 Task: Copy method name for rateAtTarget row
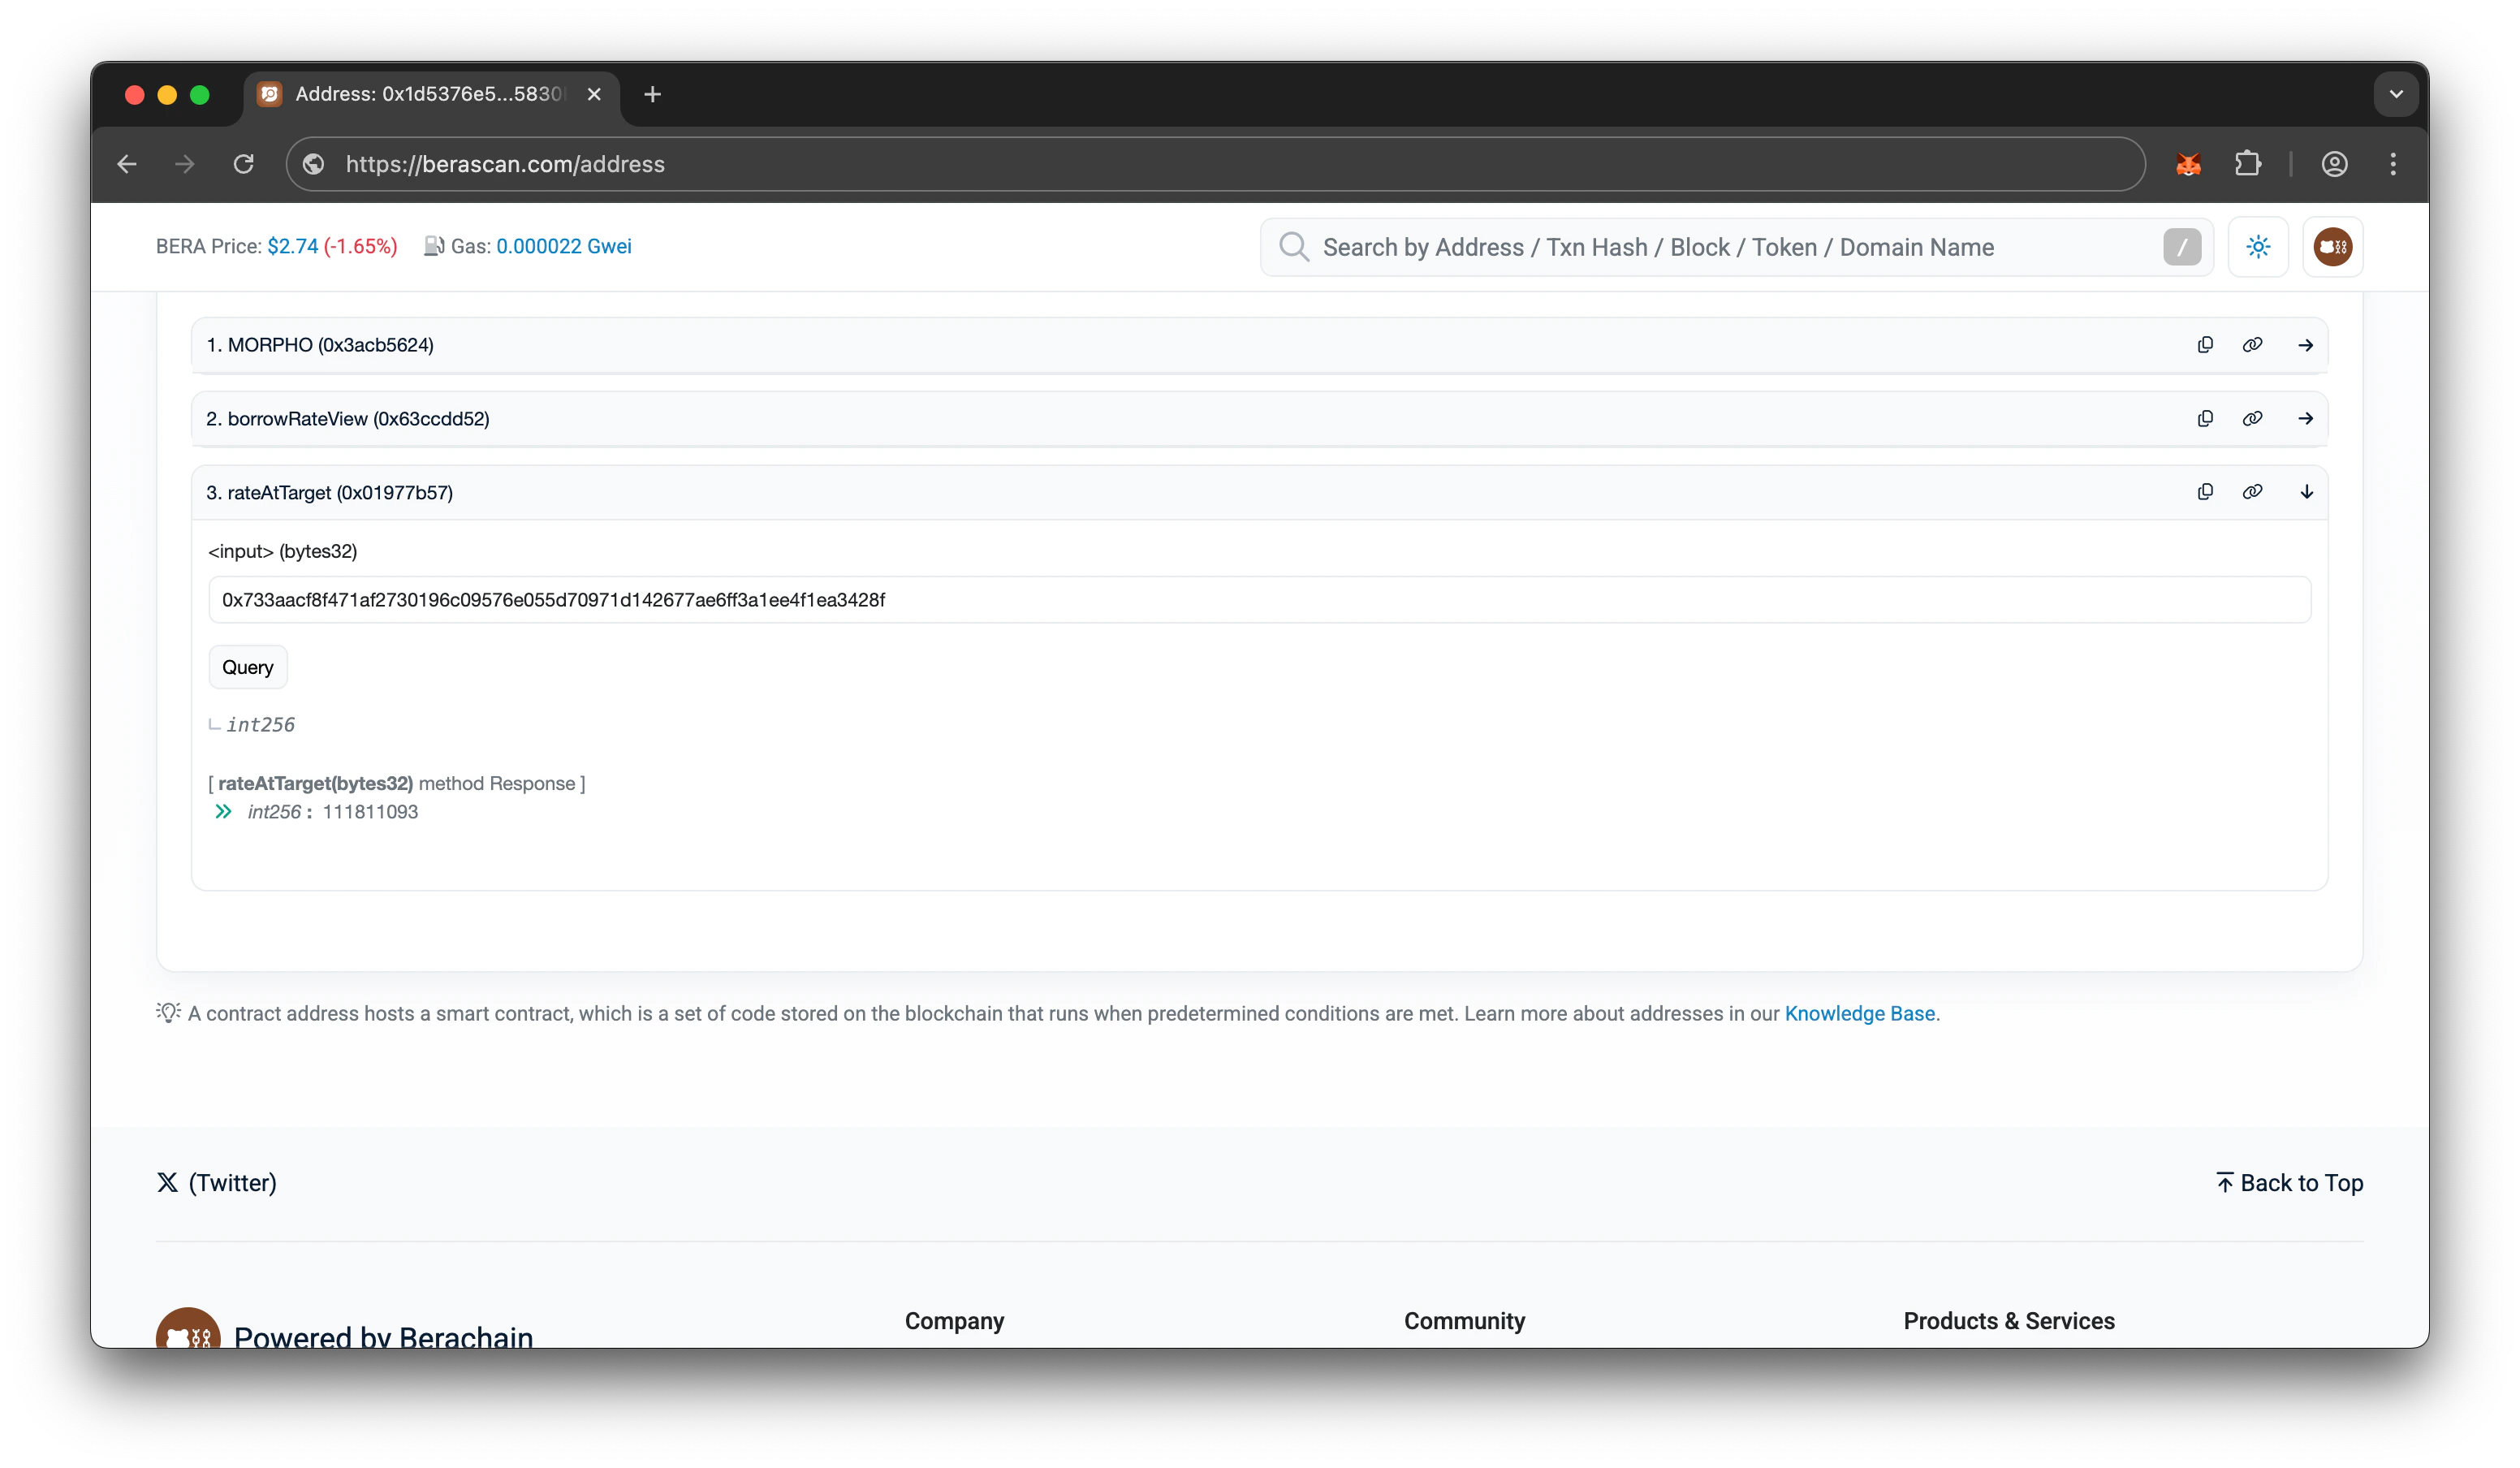2205,492
